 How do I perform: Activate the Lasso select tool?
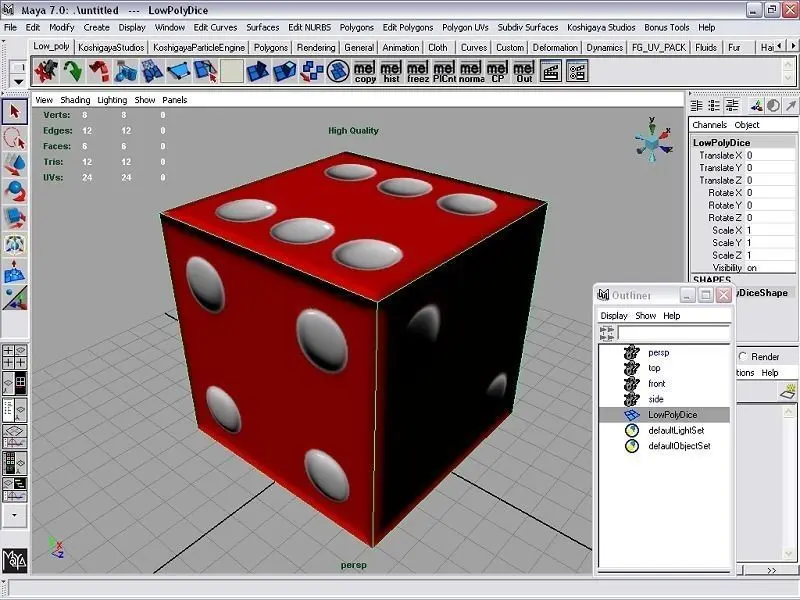tap(14, 138)
